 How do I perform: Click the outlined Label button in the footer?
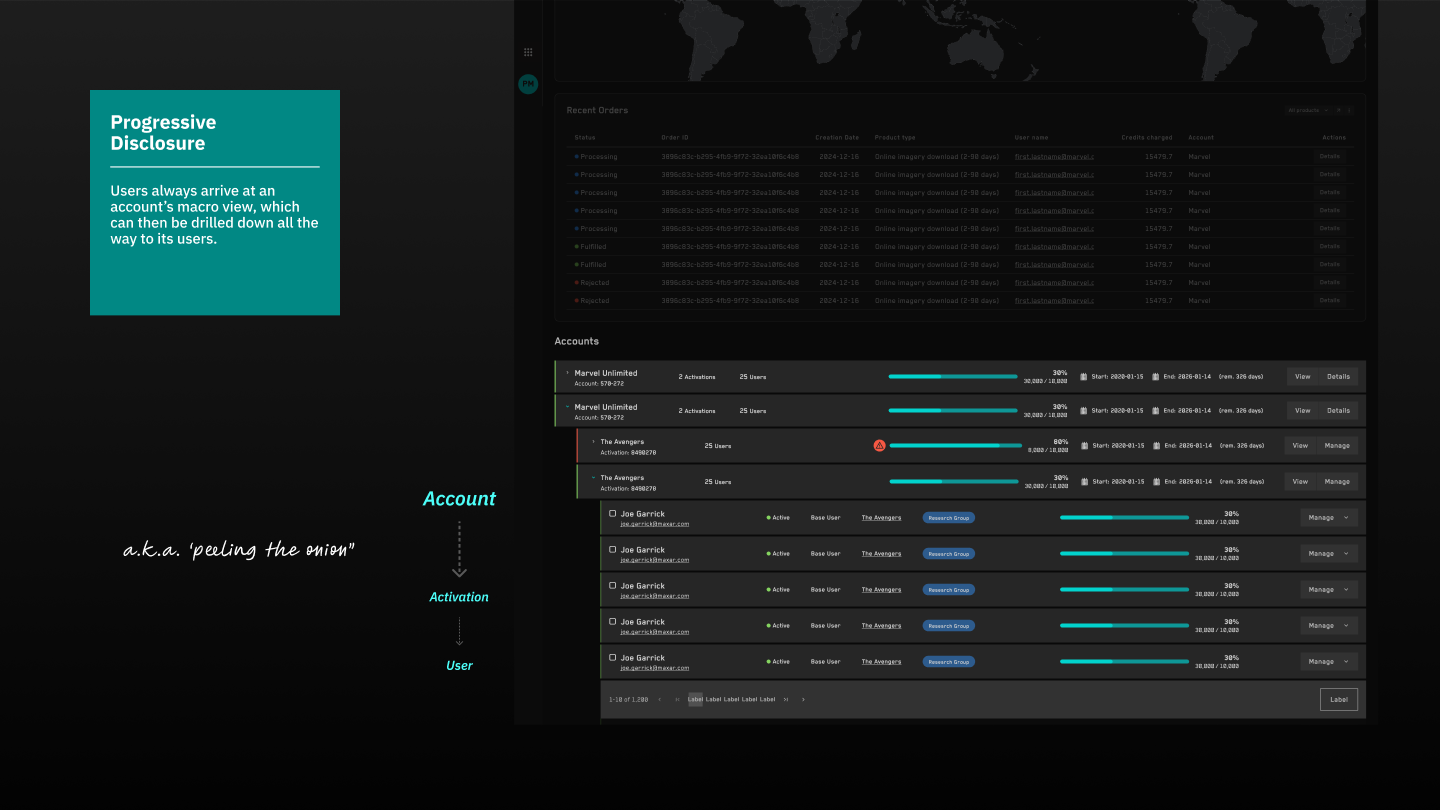tap(1338, 700)
